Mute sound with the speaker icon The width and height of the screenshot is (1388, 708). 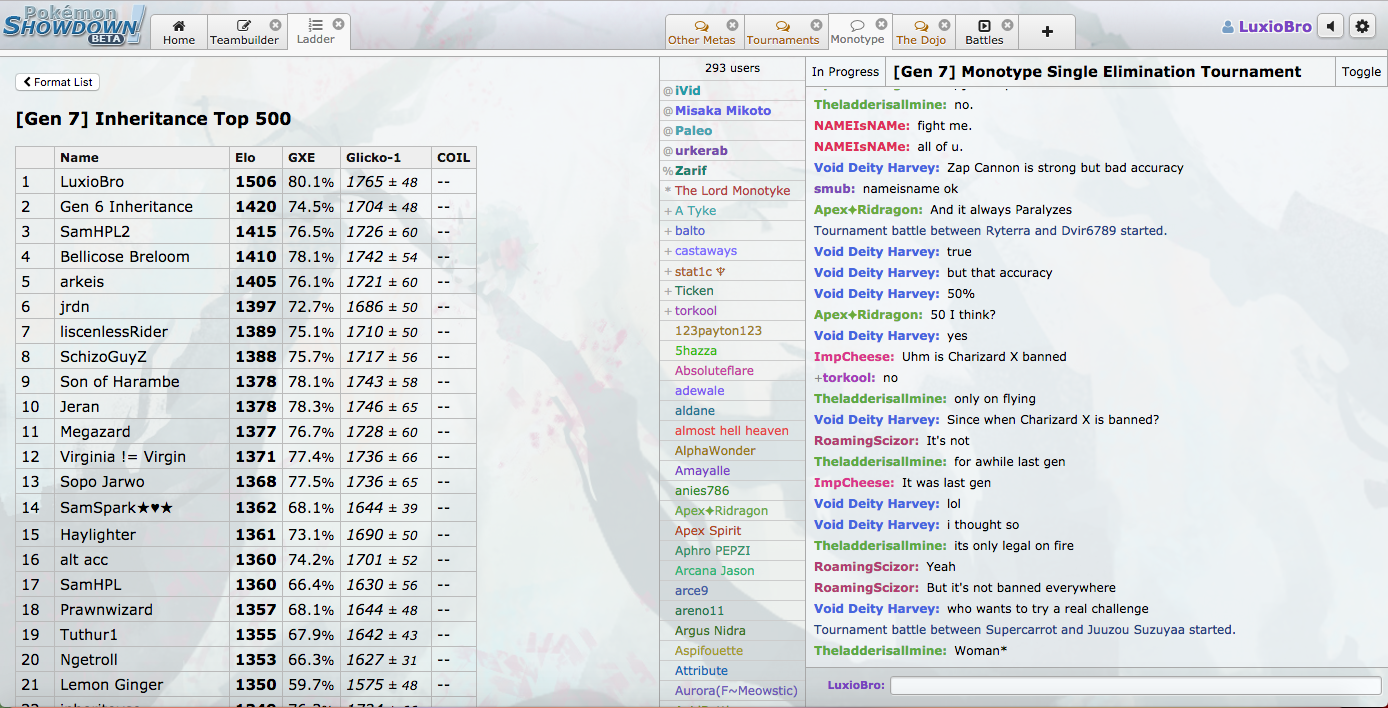(x=1330, y=27)
